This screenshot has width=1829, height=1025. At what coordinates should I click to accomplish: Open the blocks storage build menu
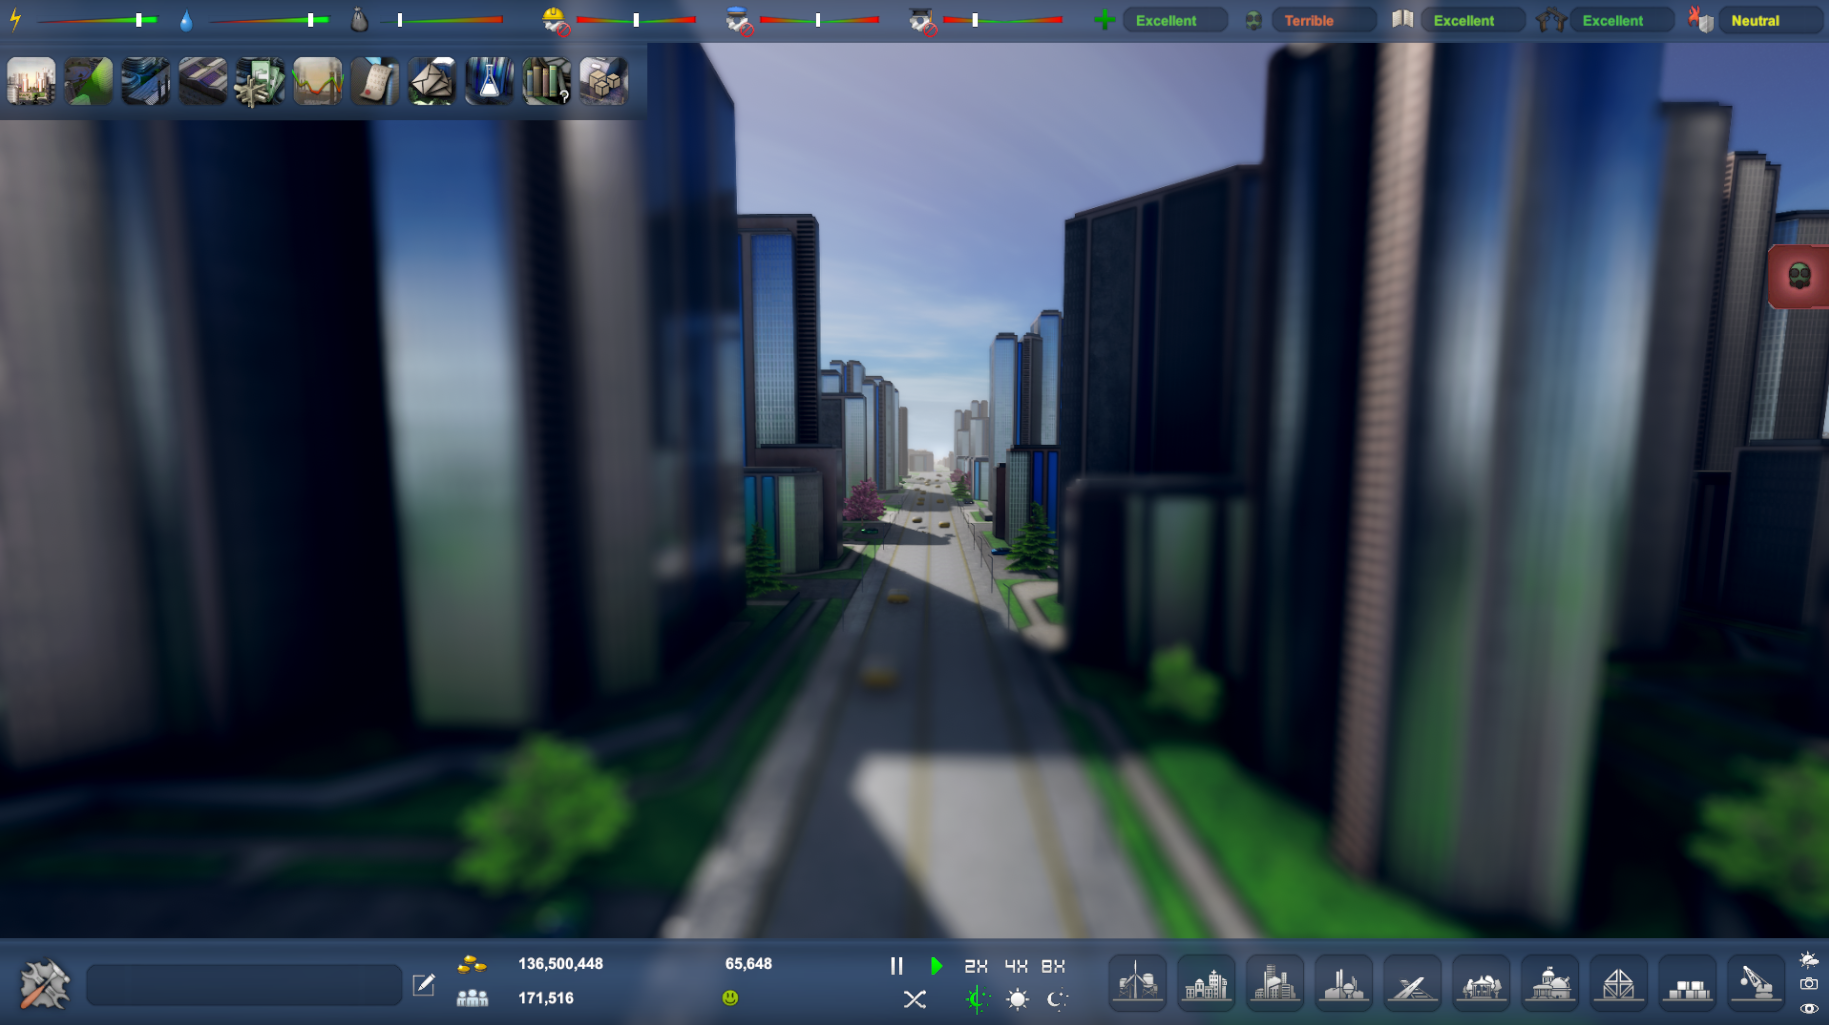pyautogui.click(x=1688, y=984)
